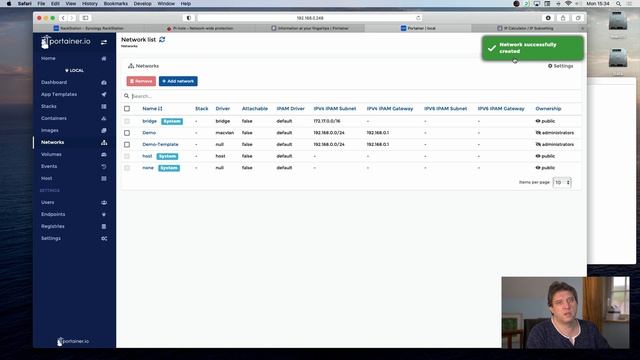Sort by IPAM Driver column header
Screen dimensions: 640x360
[291, 109]
